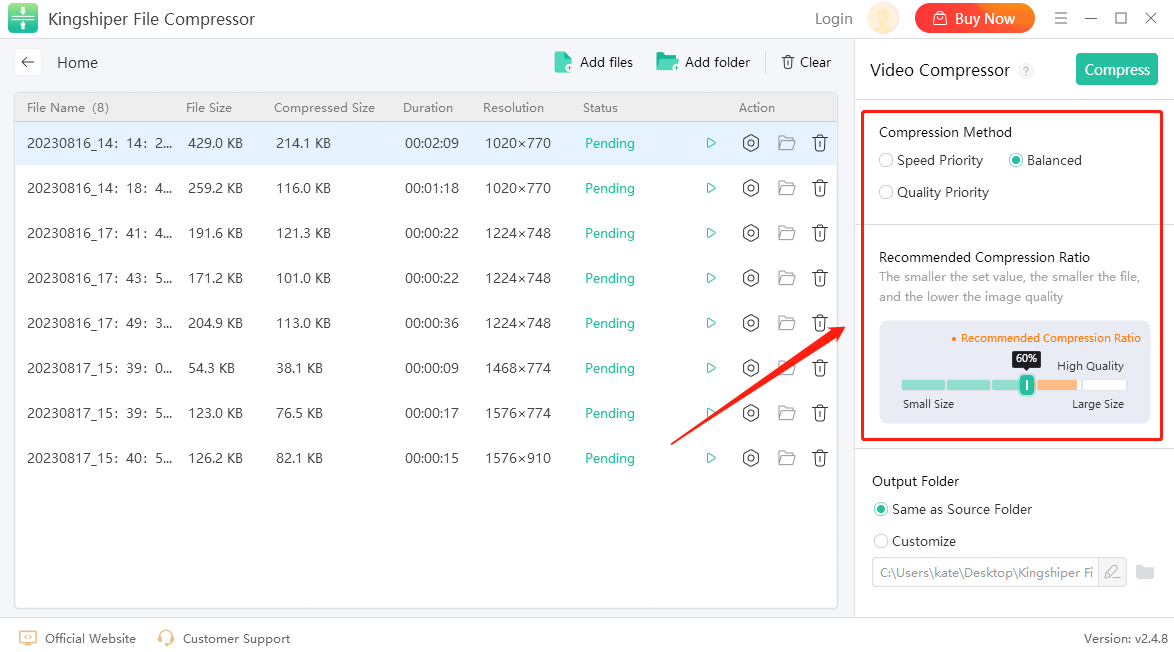Click the Buy Now button

974,19
